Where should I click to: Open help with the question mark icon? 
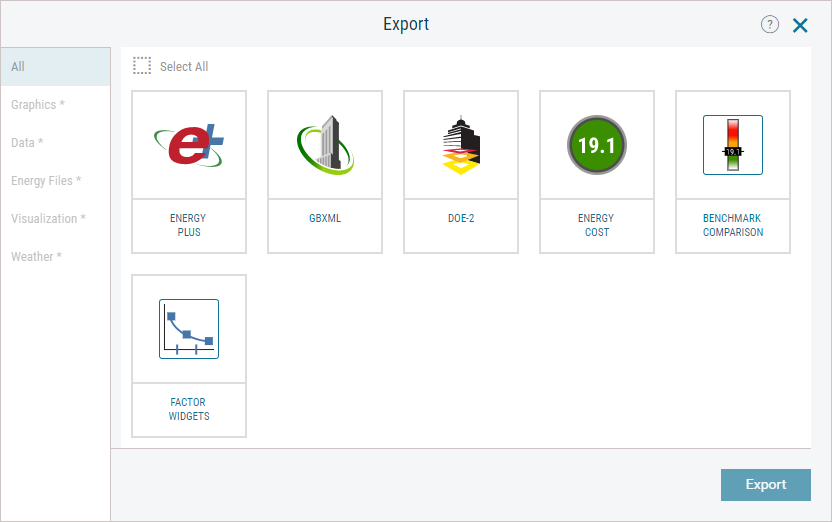770,24
